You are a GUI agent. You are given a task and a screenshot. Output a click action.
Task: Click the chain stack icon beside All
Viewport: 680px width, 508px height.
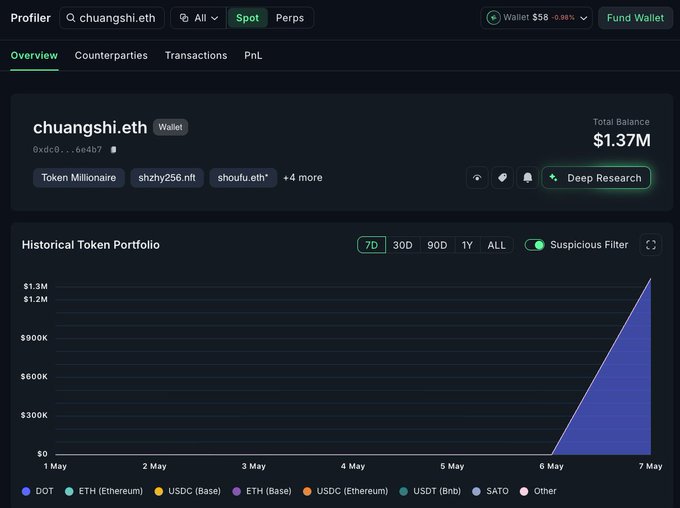[184, 18]
